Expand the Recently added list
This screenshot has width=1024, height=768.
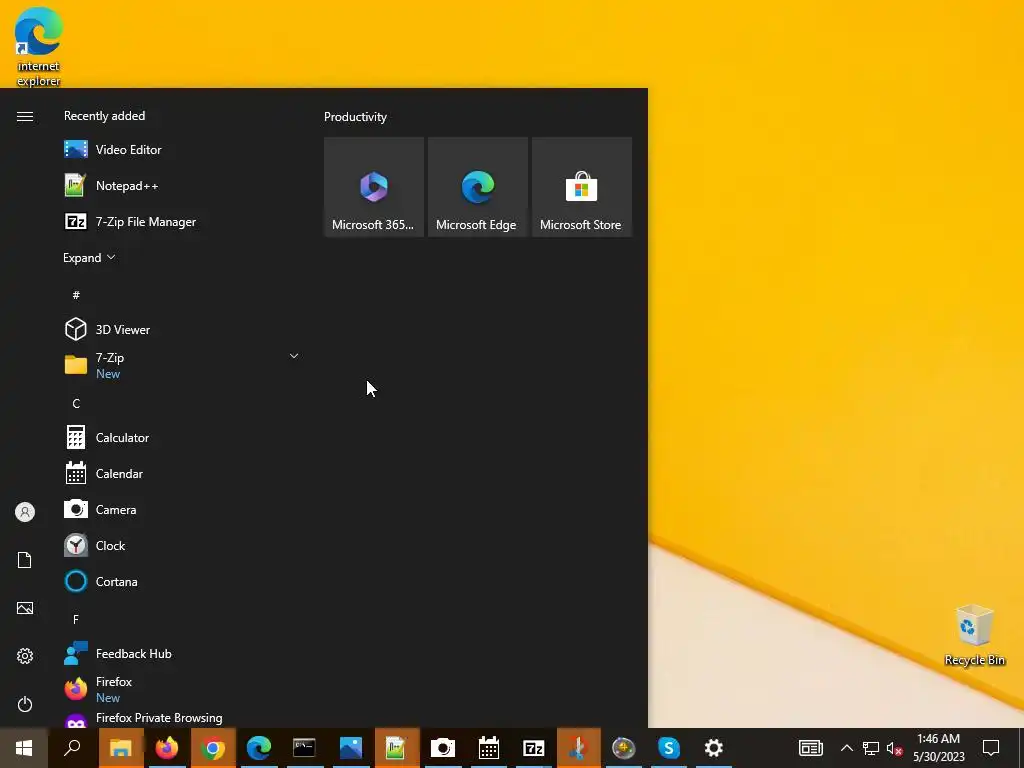89,257
